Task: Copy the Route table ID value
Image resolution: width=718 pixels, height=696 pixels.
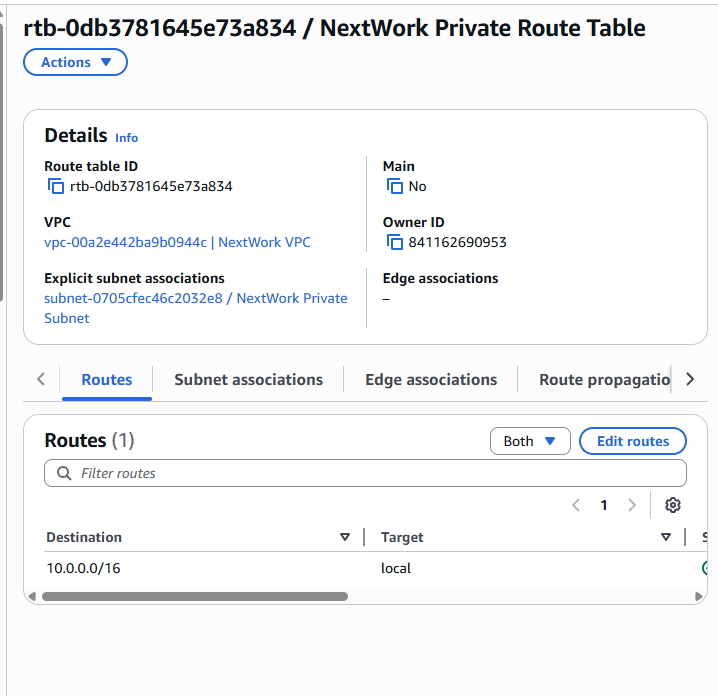Action: 56,187
